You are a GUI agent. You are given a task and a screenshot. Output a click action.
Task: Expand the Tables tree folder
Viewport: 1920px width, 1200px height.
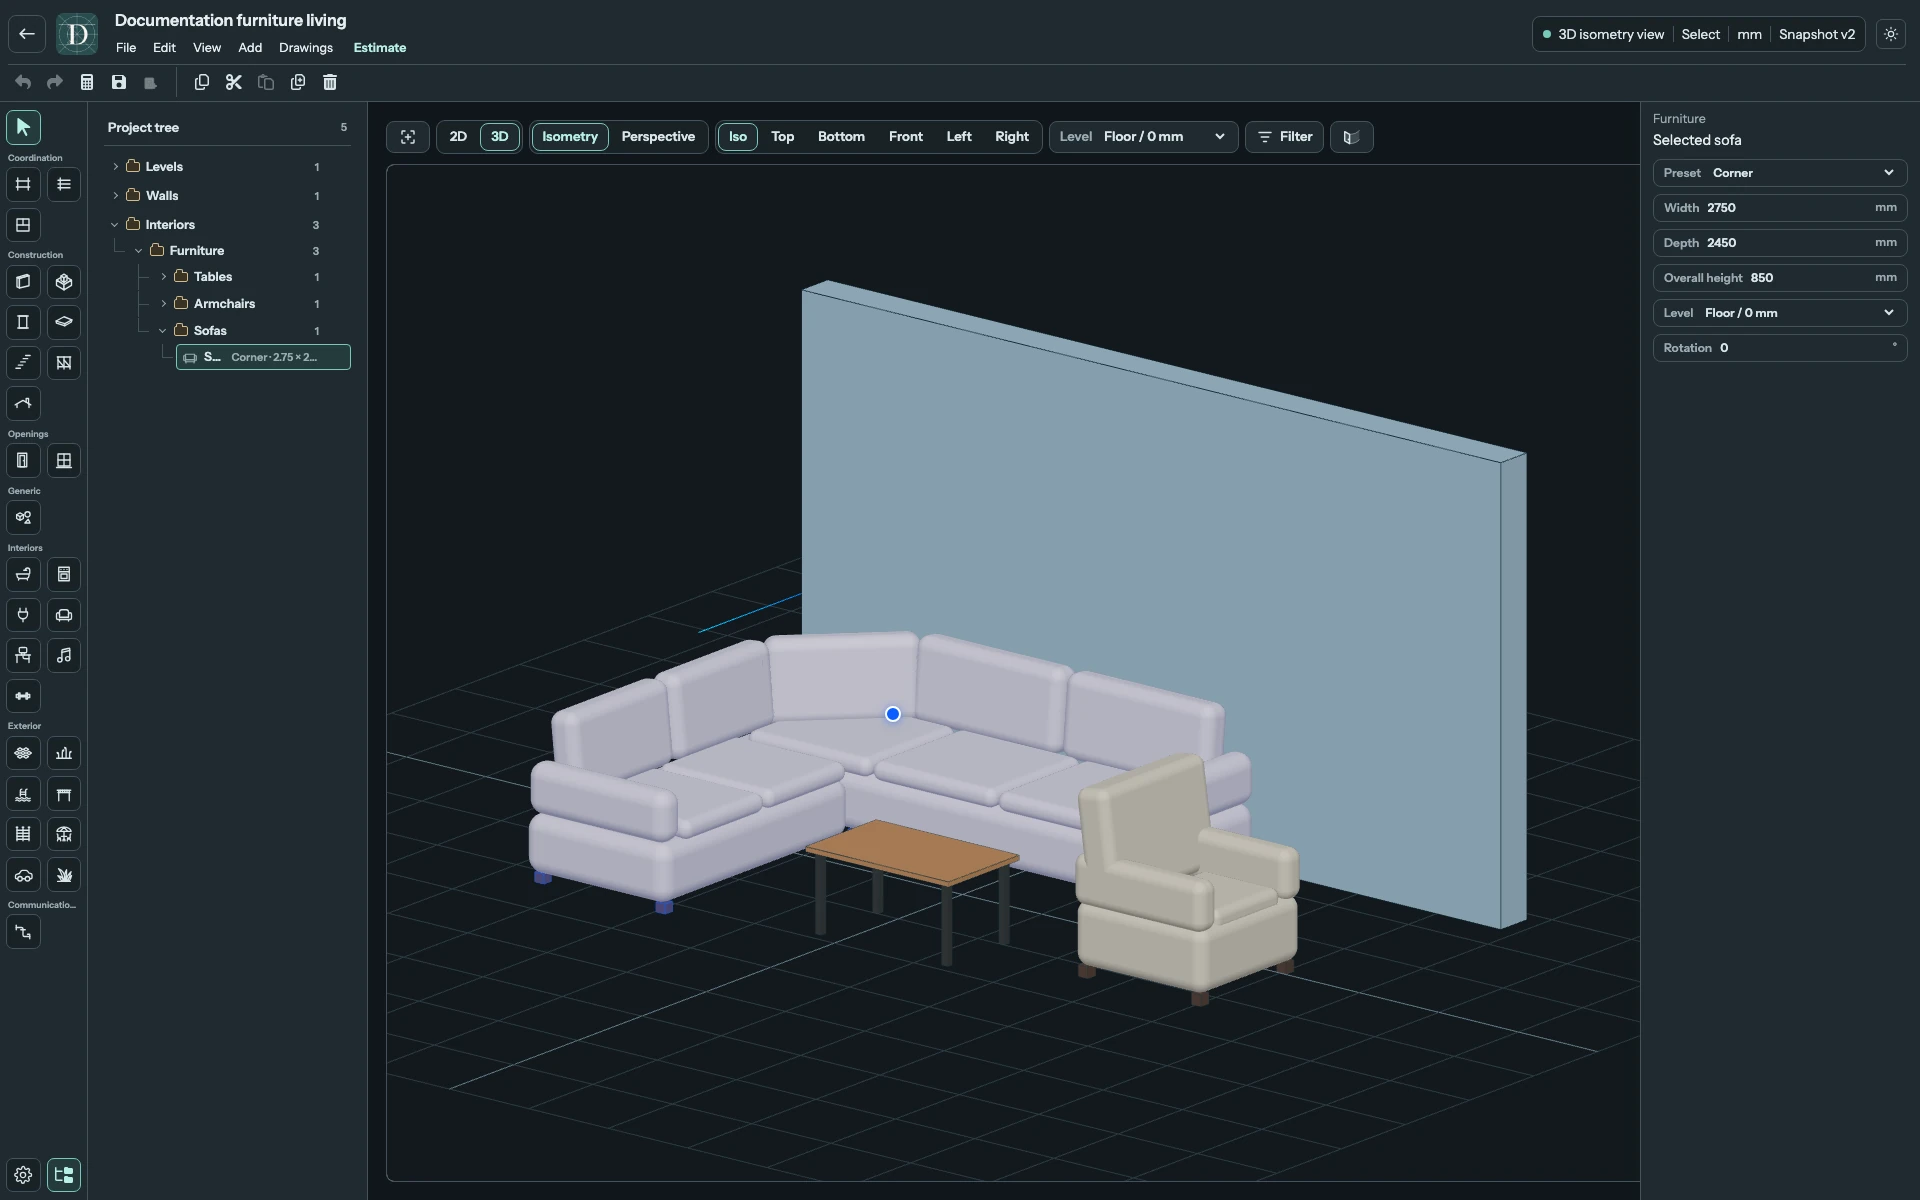[x=164, y=277]
